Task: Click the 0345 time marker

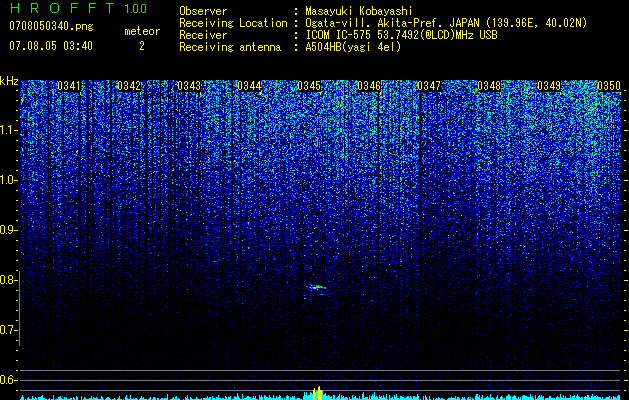Action: pos(309,86)
